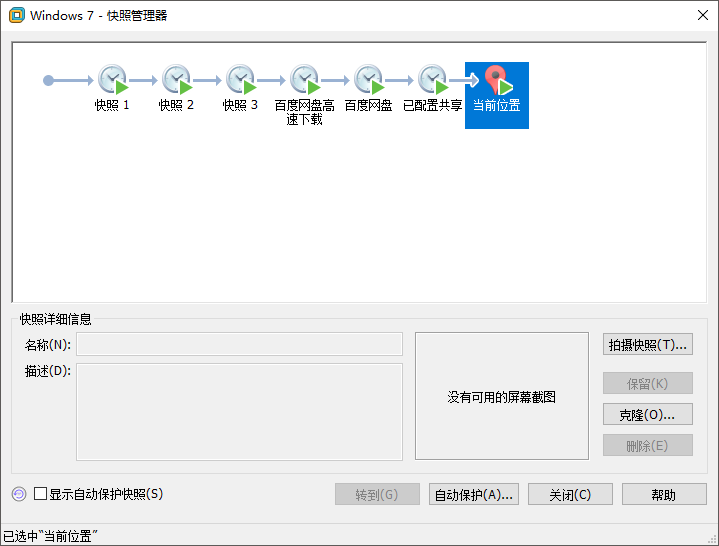Click the 拍摄快照(T)... button
The image size is (719, 546).
[647, 344]
